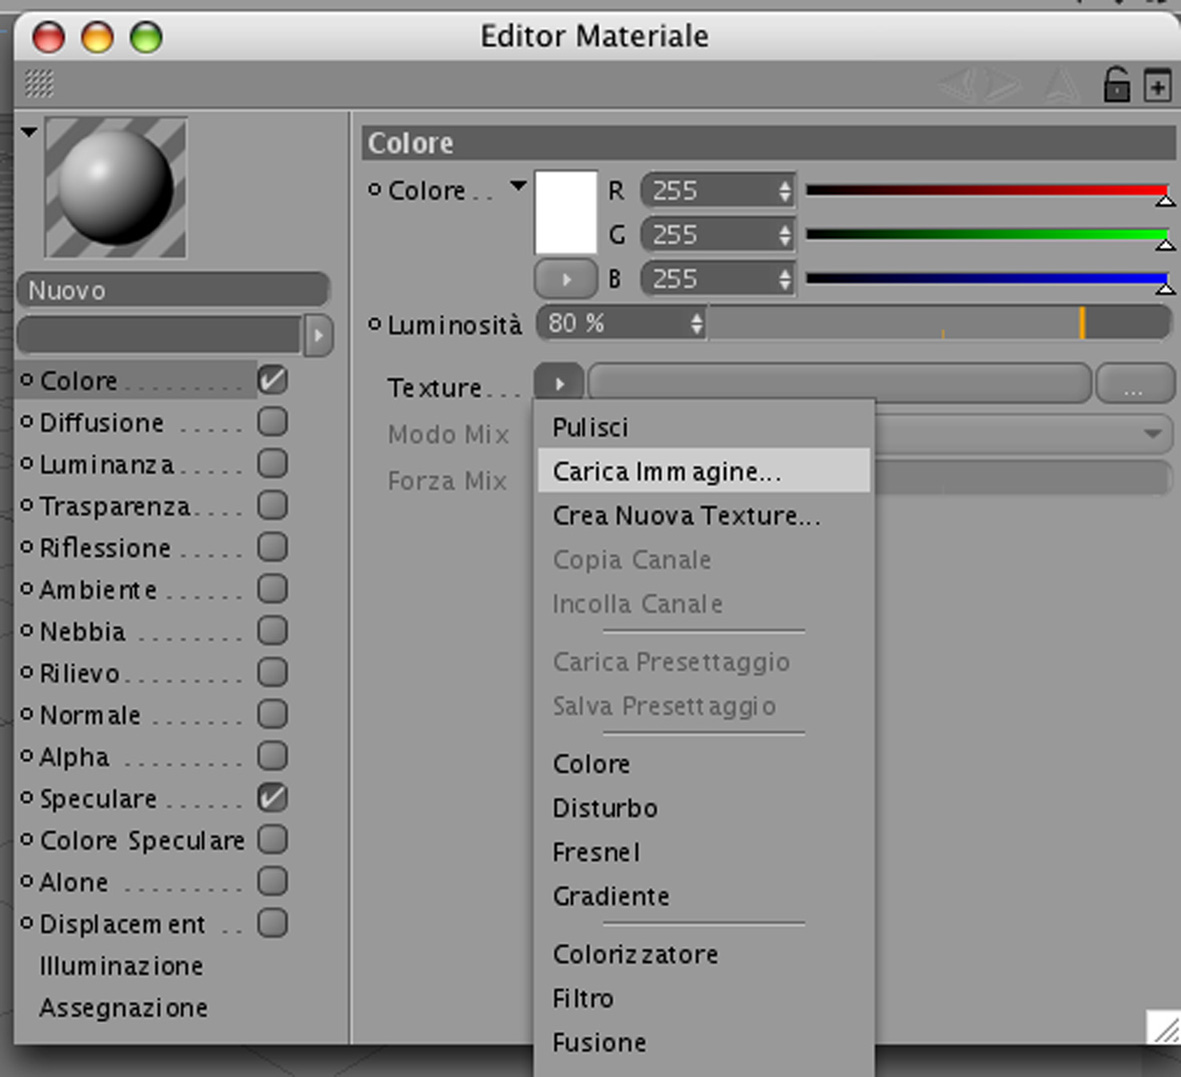Click the small arrow button below the color swatch
The width and height of the screenshot is (1181, 1077).
pyautogui.click(x=566, y=279)
